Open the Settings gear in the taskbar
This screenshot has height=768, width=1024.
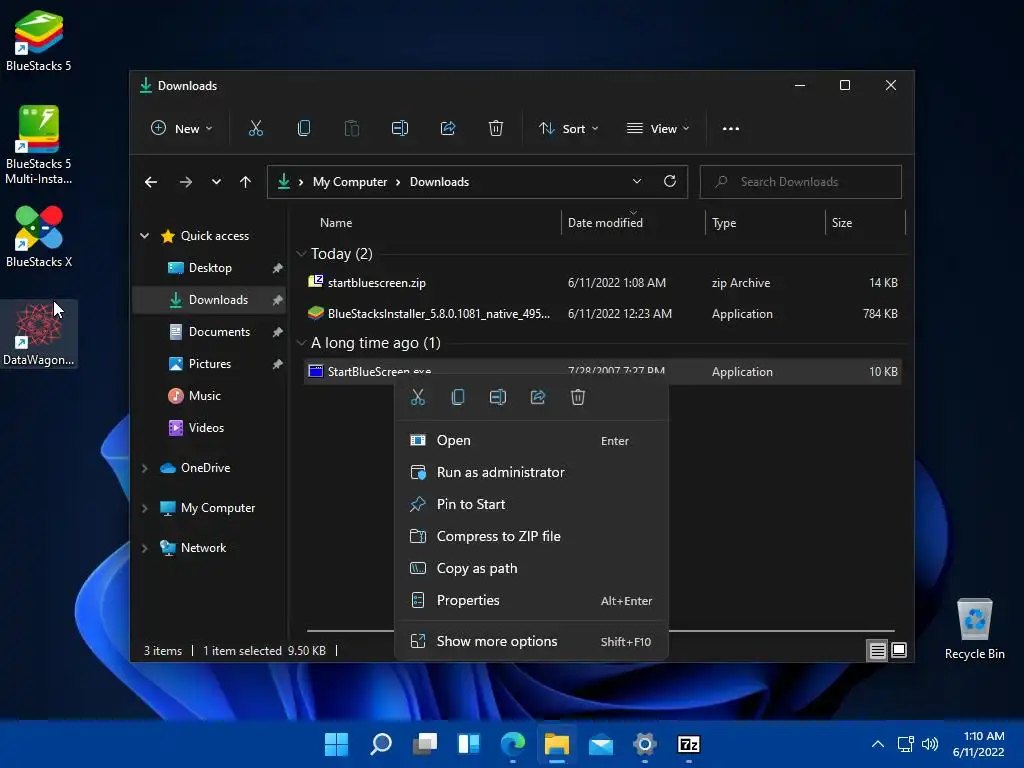645,744
